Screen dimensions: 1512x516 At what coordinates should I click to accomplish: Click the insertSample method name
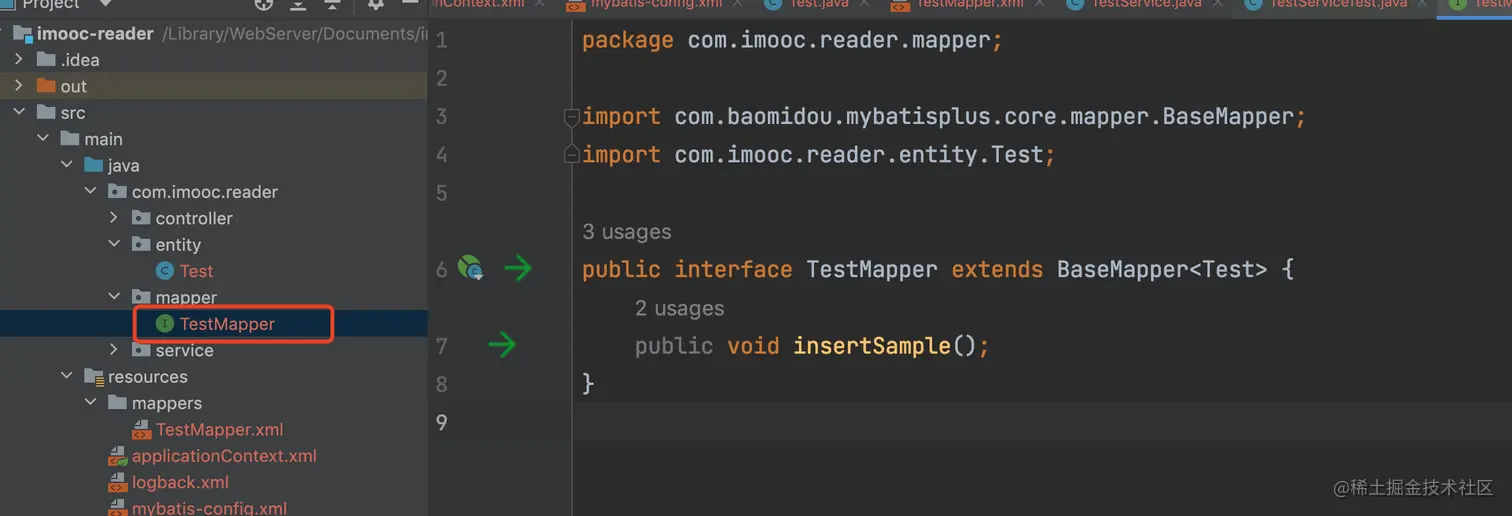coord(871,346)
